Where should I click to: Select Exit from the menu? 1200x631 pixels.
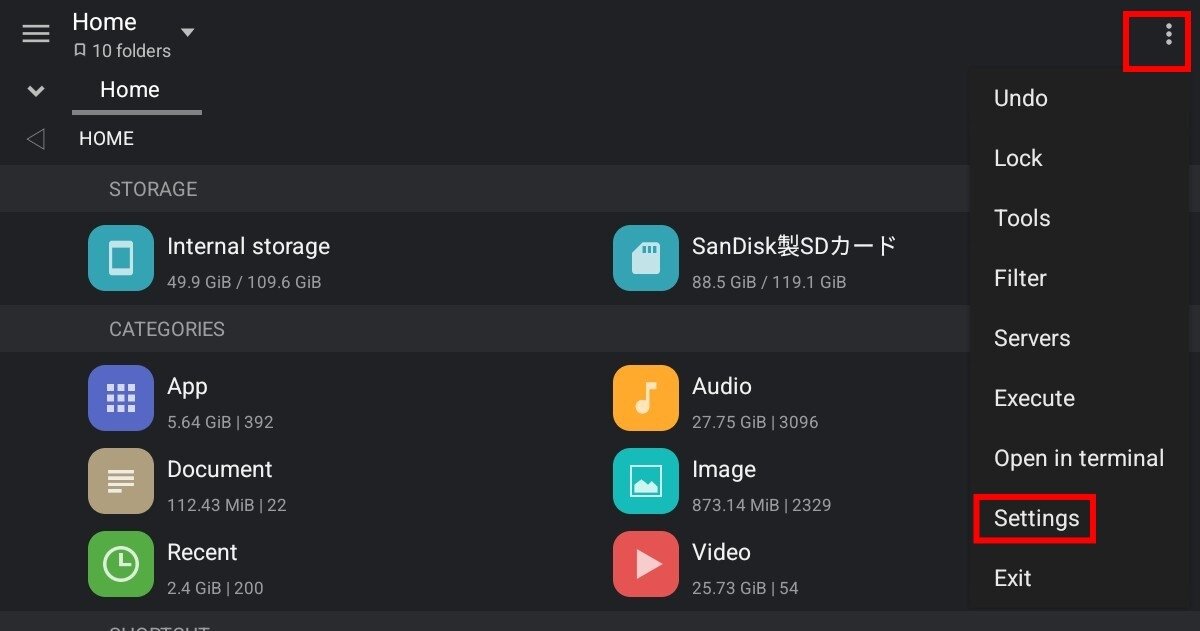(x=1012, y=577)
